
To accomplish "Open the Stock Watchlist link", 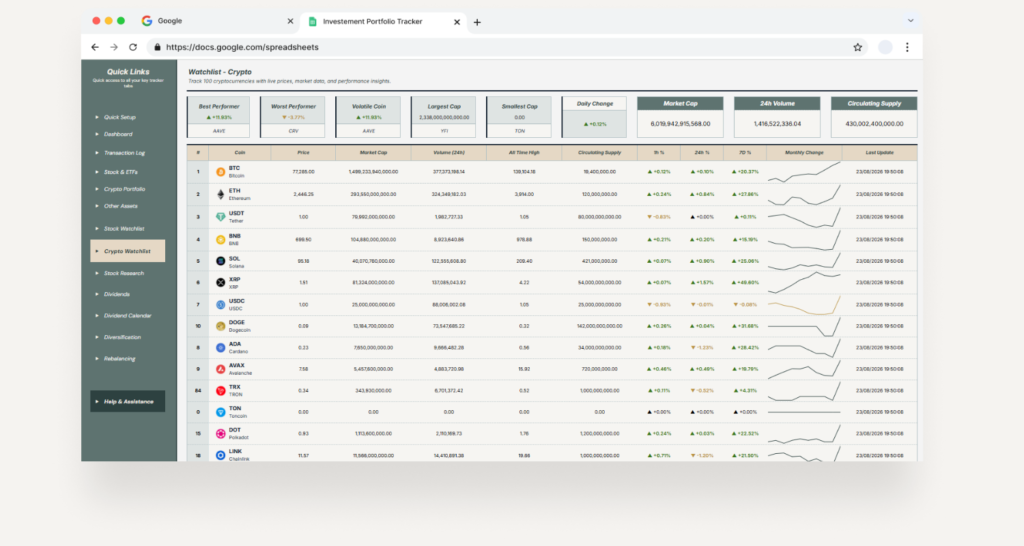I will click(x=124, y=229).
